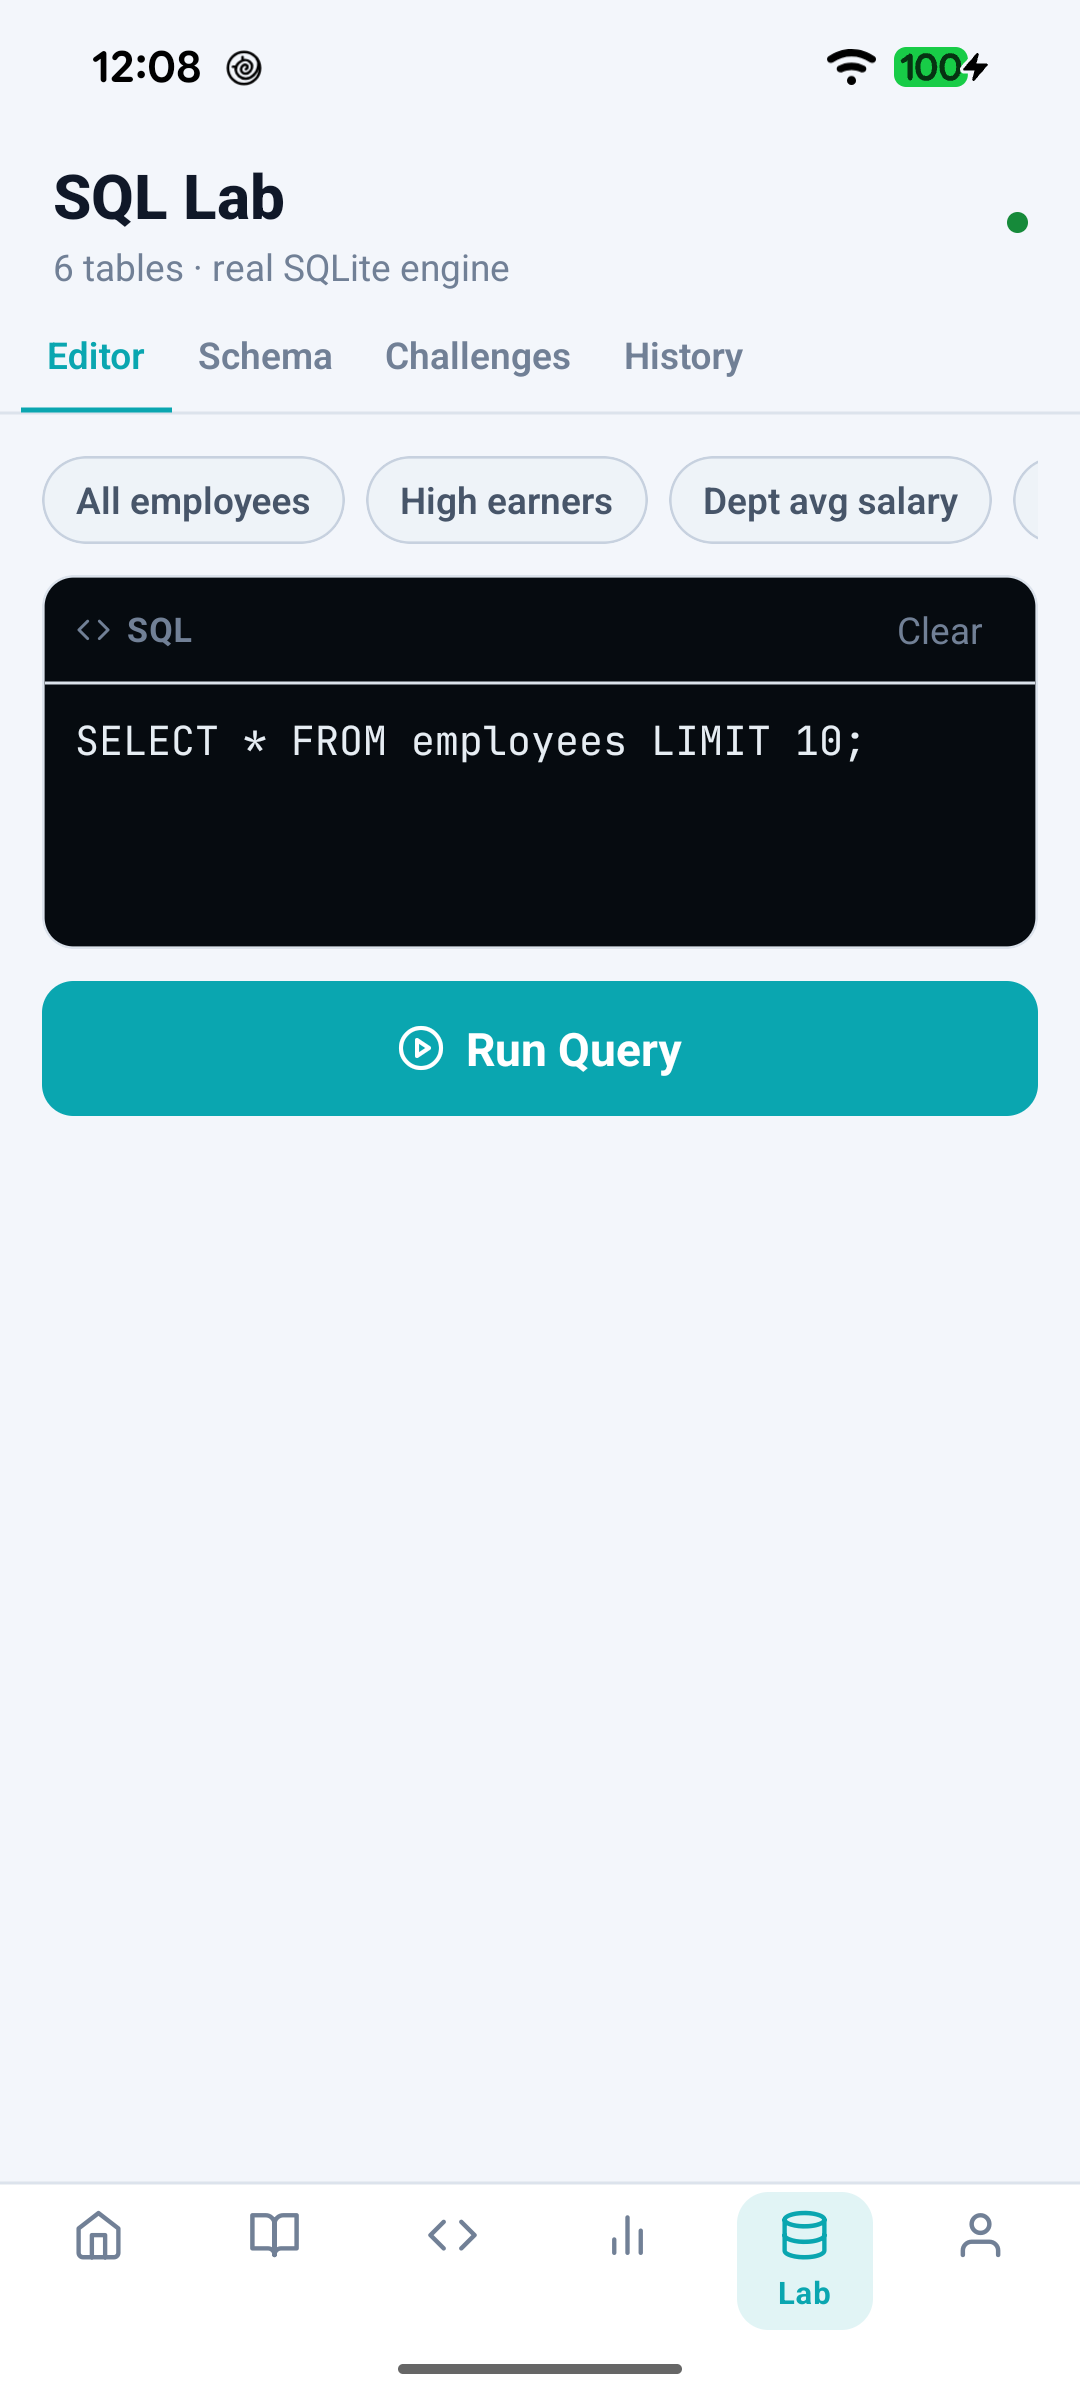Open the History tab
The image size is (1080, 2400).
[684, 357]
